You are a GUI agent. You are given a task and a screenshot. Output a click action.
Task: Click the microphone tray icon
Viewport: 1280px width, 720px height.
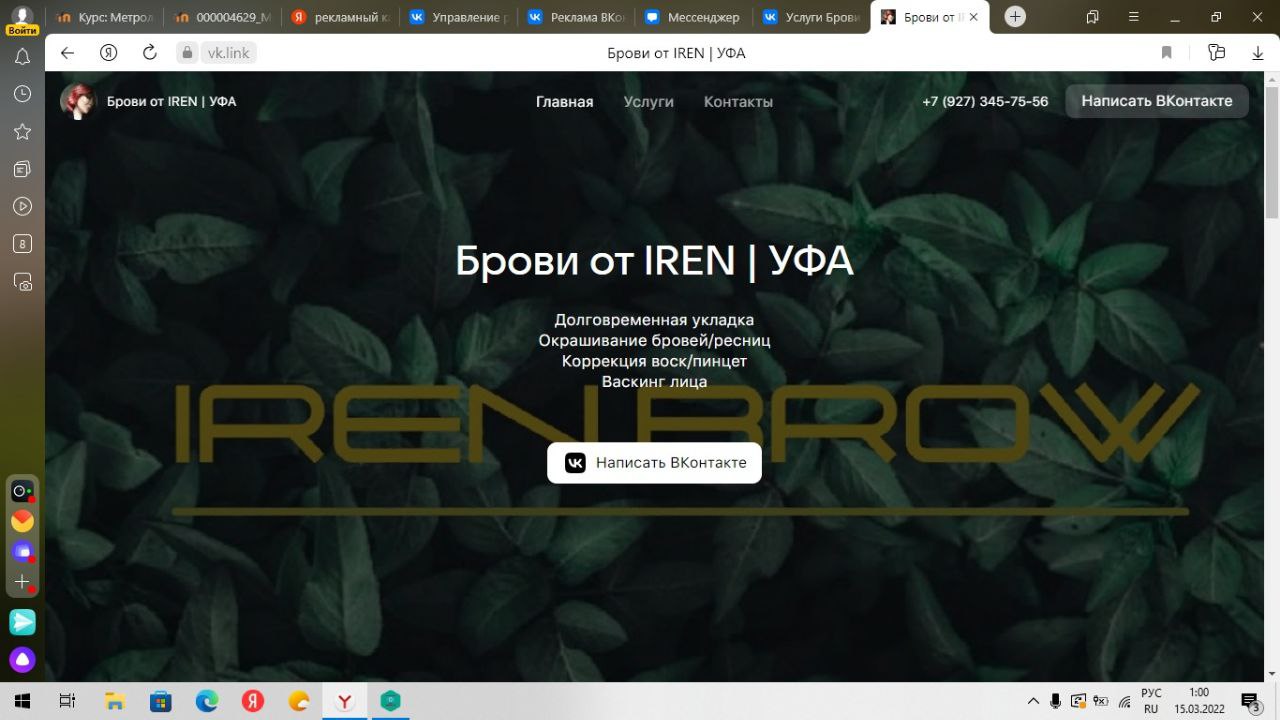1056,702
